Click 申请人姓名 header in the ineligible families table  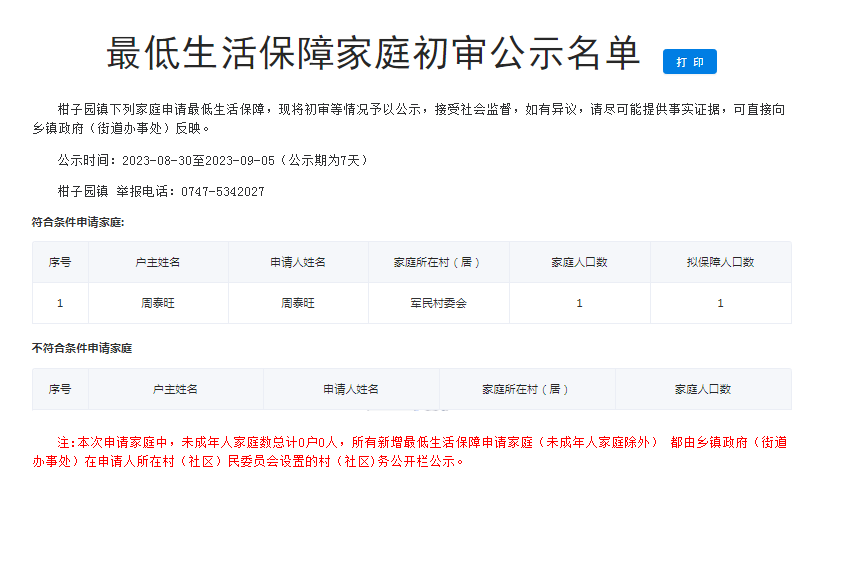click(351, 389)
